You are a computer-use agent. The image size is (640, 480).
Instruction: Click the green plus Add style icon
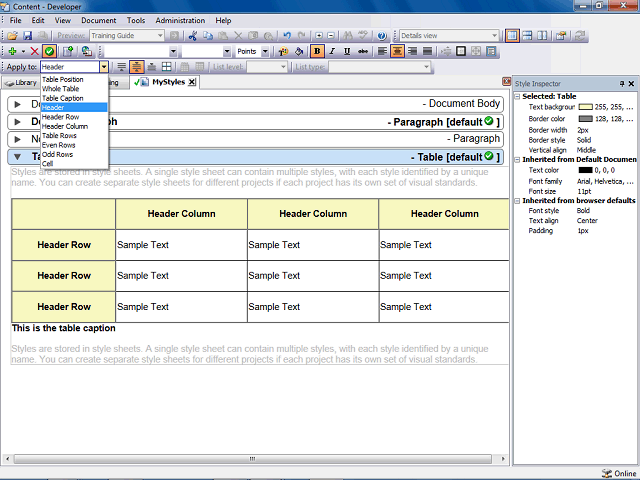click(x=12, y=51)
